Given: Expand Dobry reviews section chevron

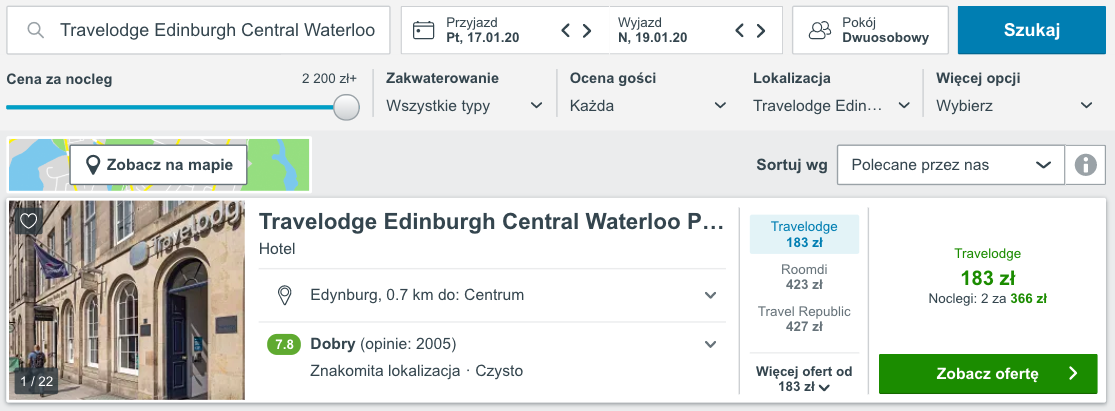Looking at the screenshot, I should click(x=710, y=345).
